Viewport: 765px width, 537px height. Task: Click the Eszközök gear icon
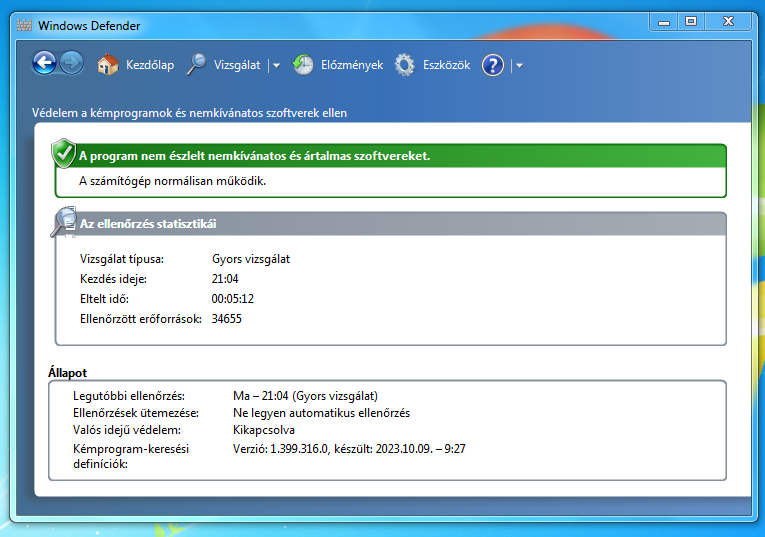tap(404, 64)
